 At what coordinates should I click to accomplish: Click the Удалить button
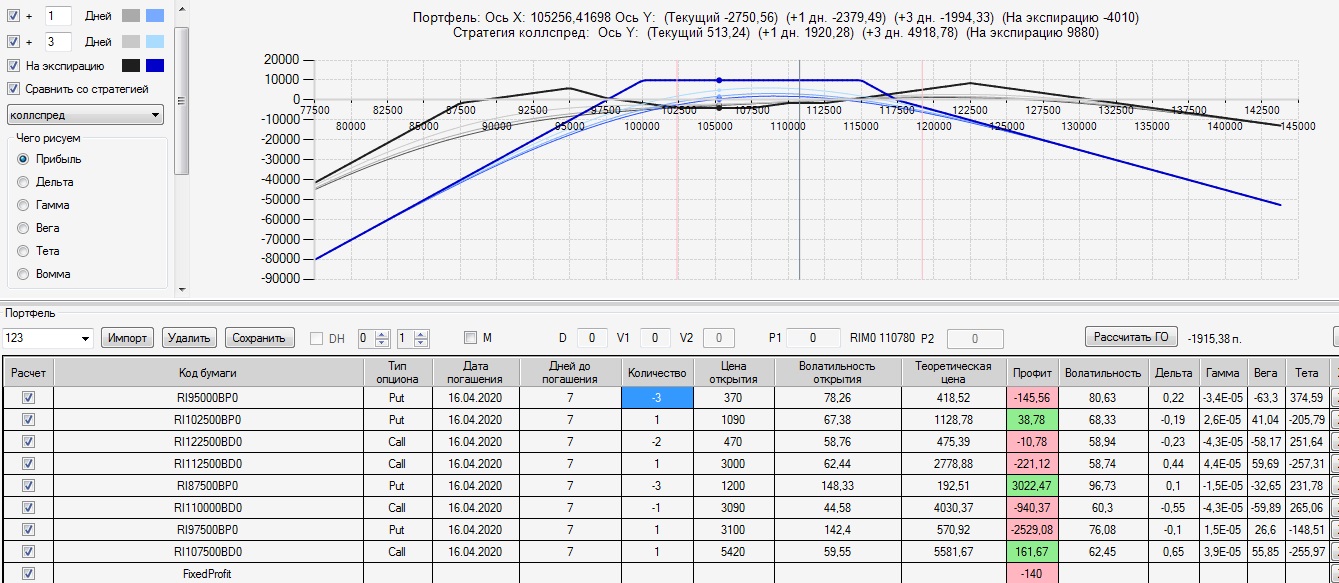coord(190,338)
